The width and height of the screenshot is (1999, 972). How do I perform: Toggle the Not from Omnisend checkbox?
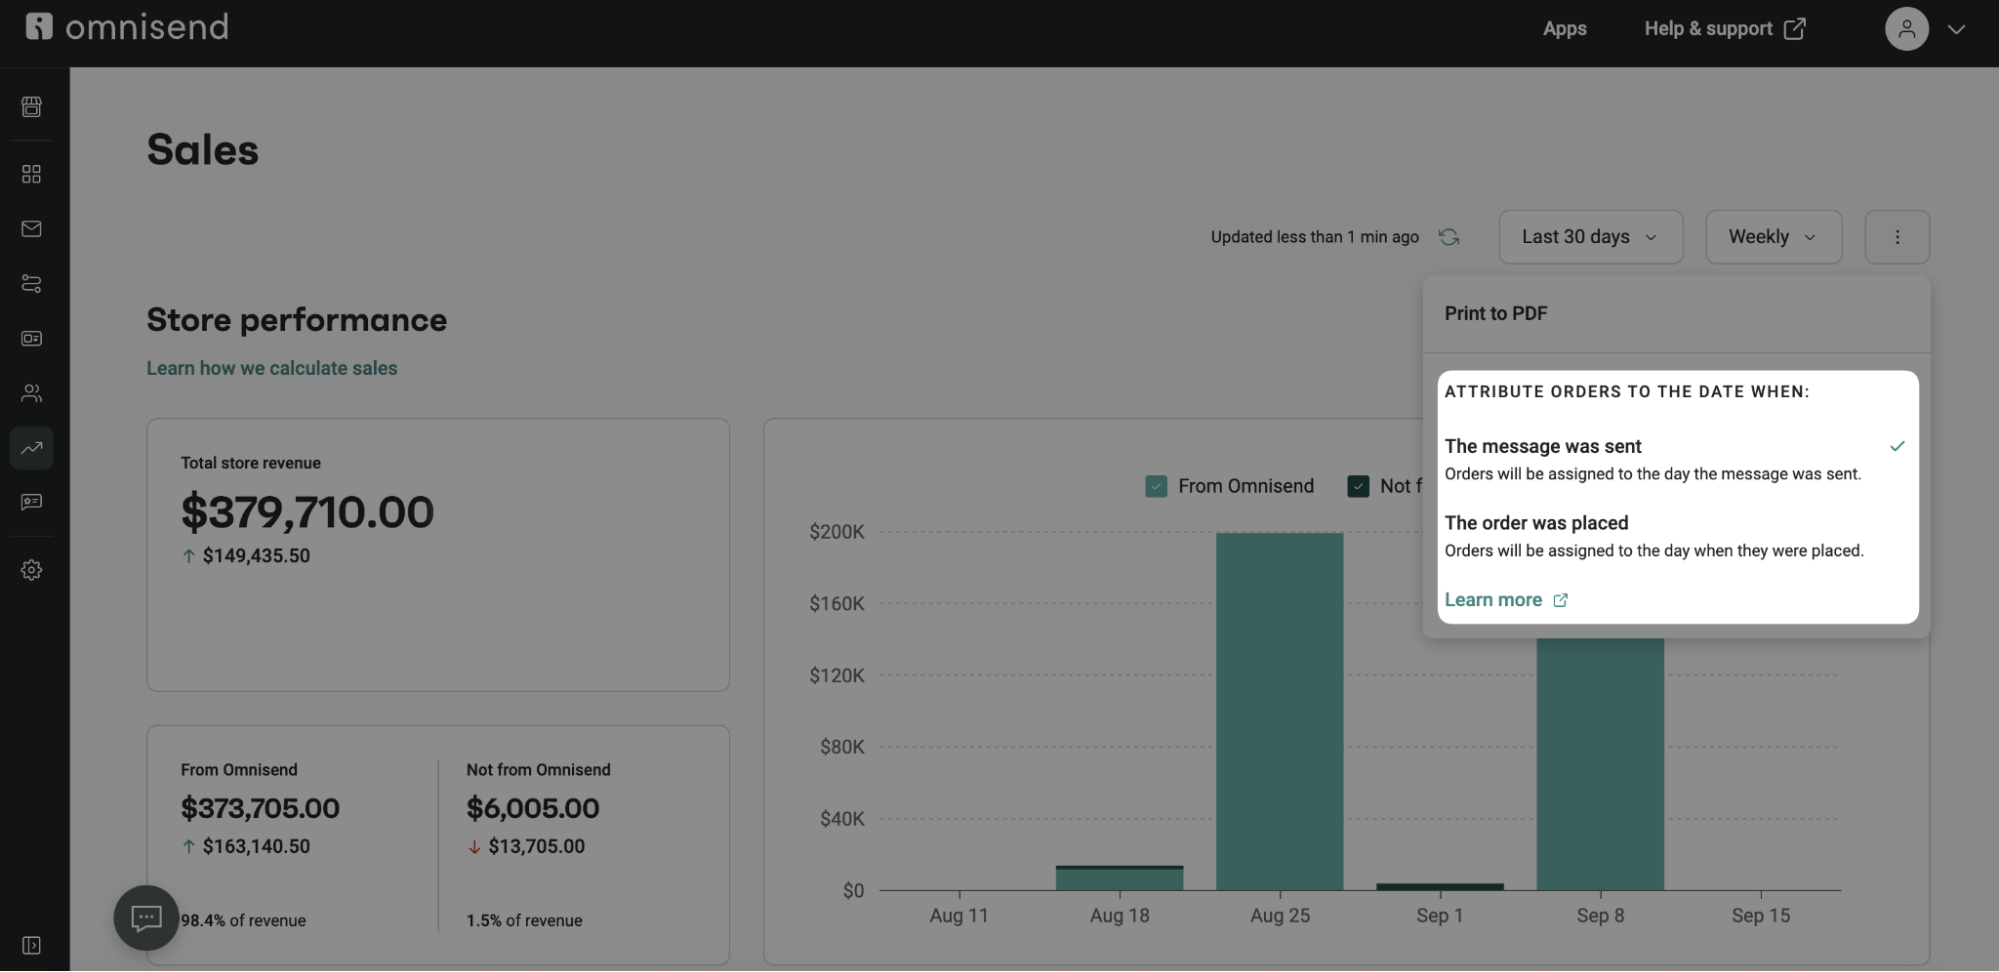click(1358, 486)
